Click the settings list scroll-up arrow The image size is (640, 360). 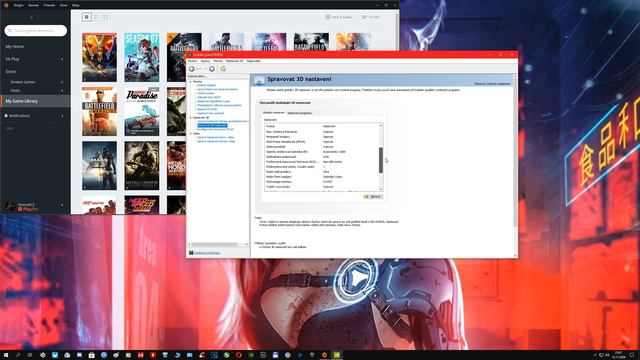coord(381,126)
